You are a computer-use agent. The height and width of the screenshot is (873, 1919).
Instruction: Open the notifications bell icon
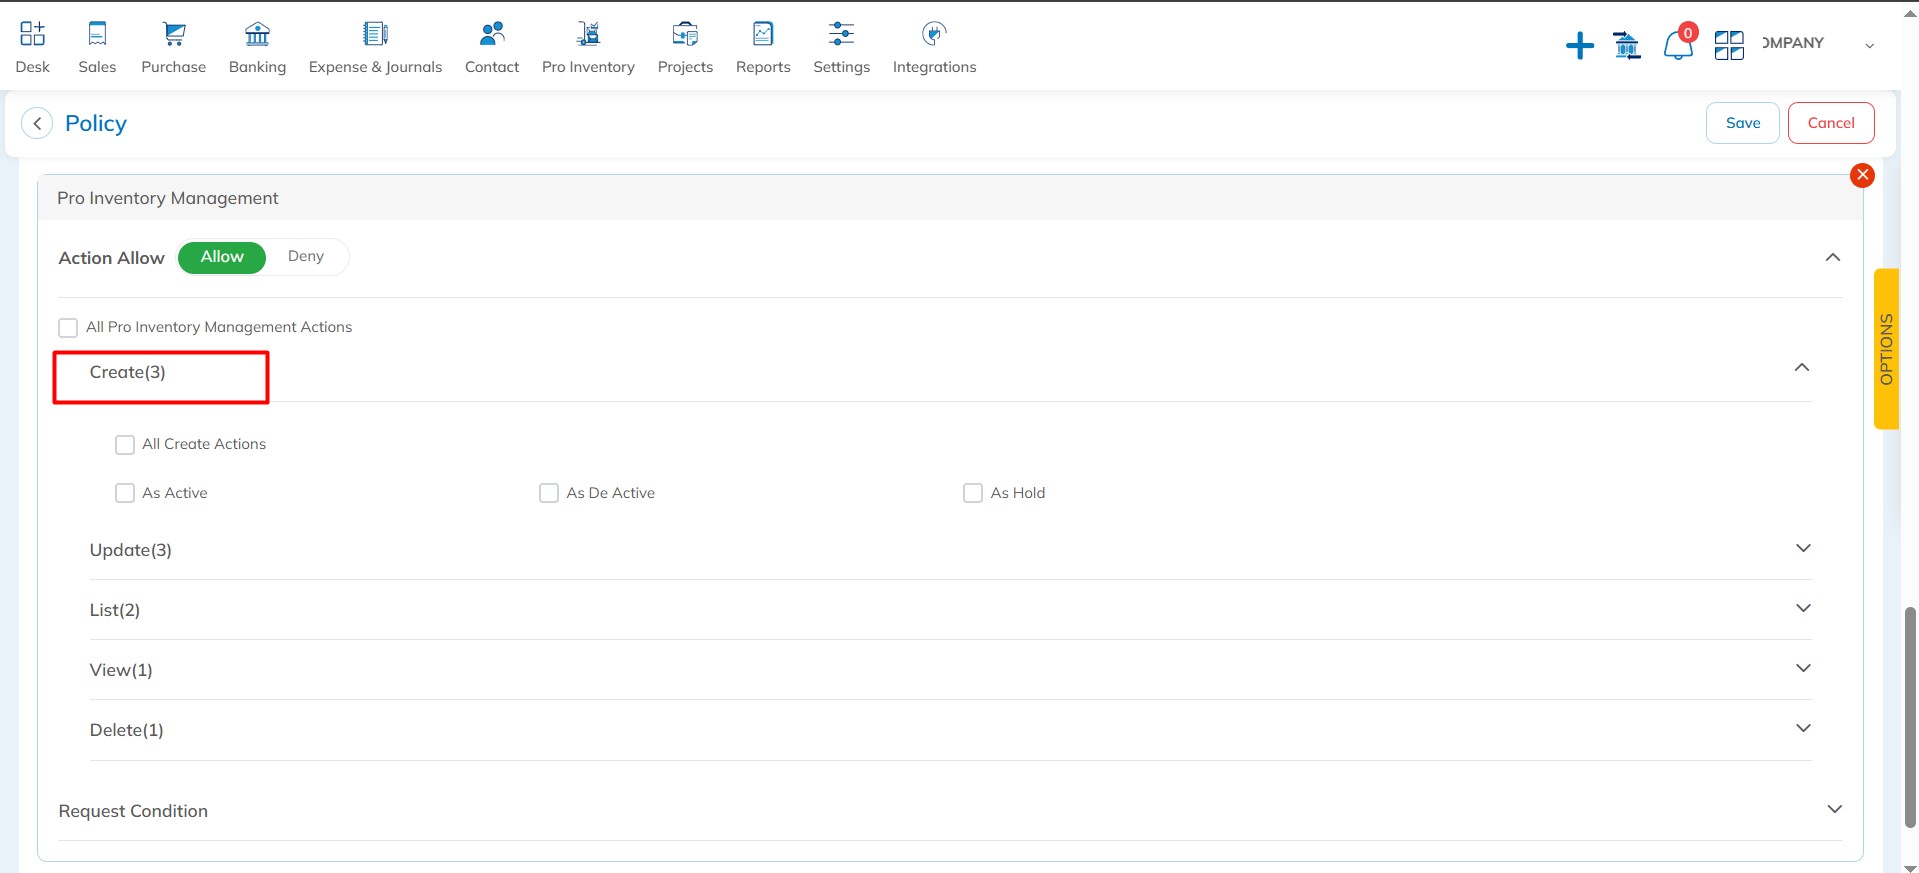(1677, 46)
